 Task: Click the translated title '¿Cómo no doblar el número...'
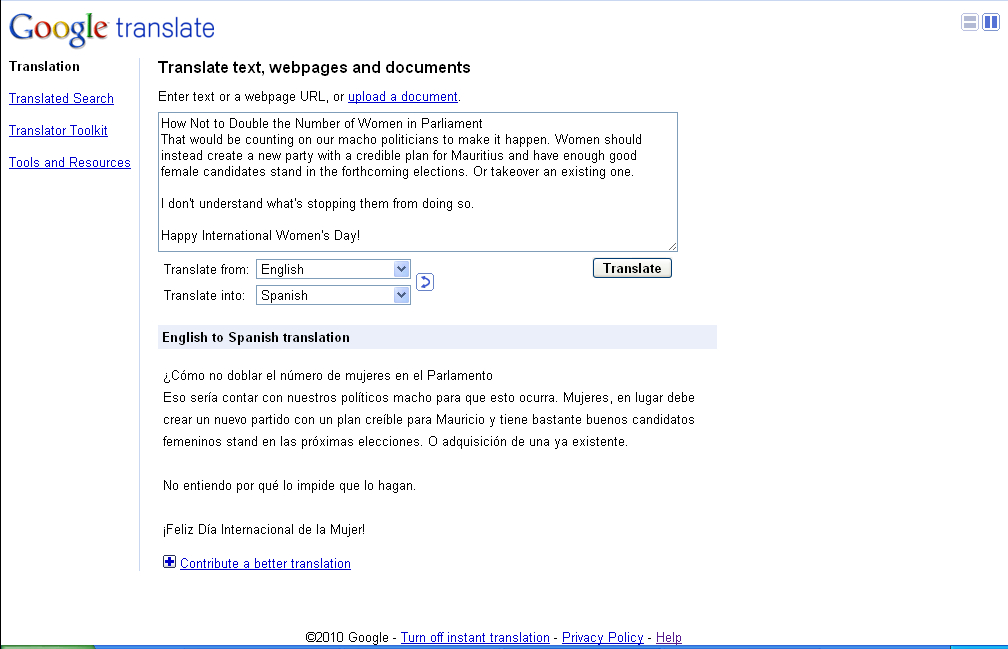click(x=328, y=376)
